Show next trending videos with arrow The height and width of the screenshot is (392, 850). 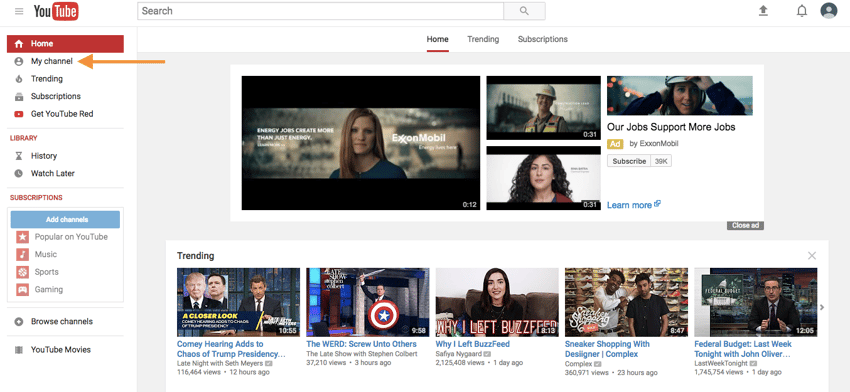(822, 307)
